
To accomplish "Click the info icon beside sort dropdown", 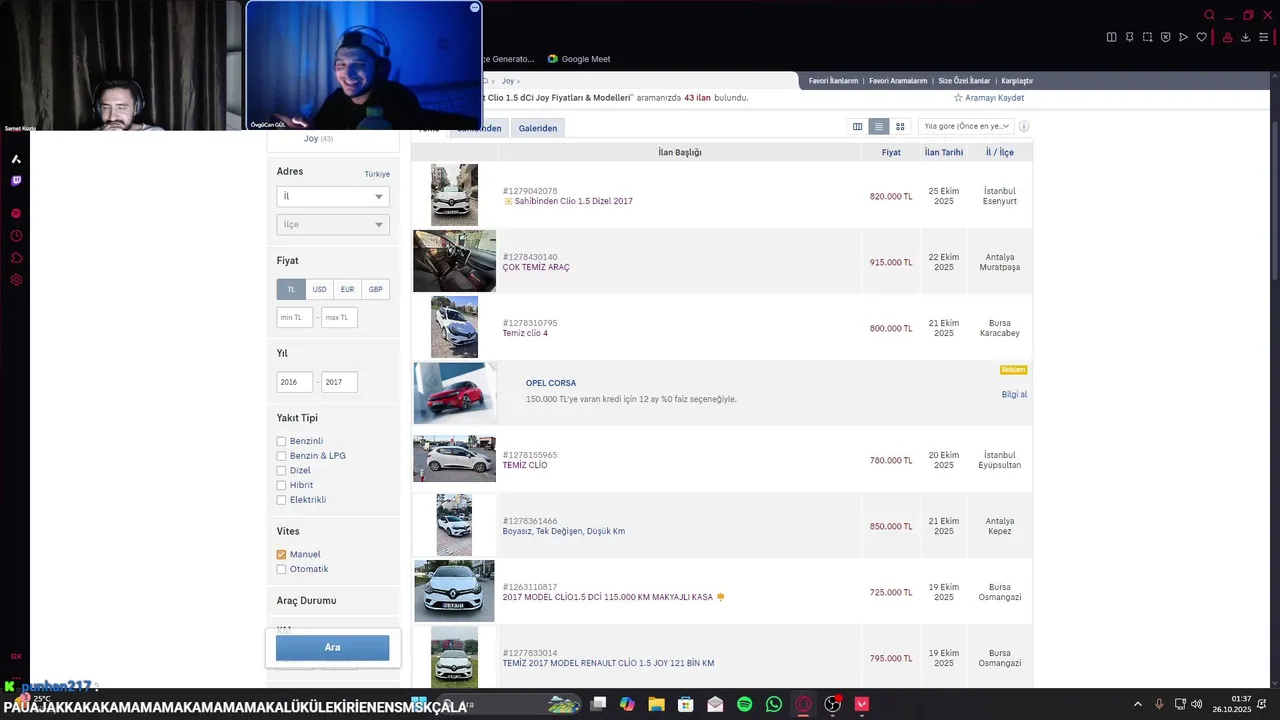I will [1024, 126].
